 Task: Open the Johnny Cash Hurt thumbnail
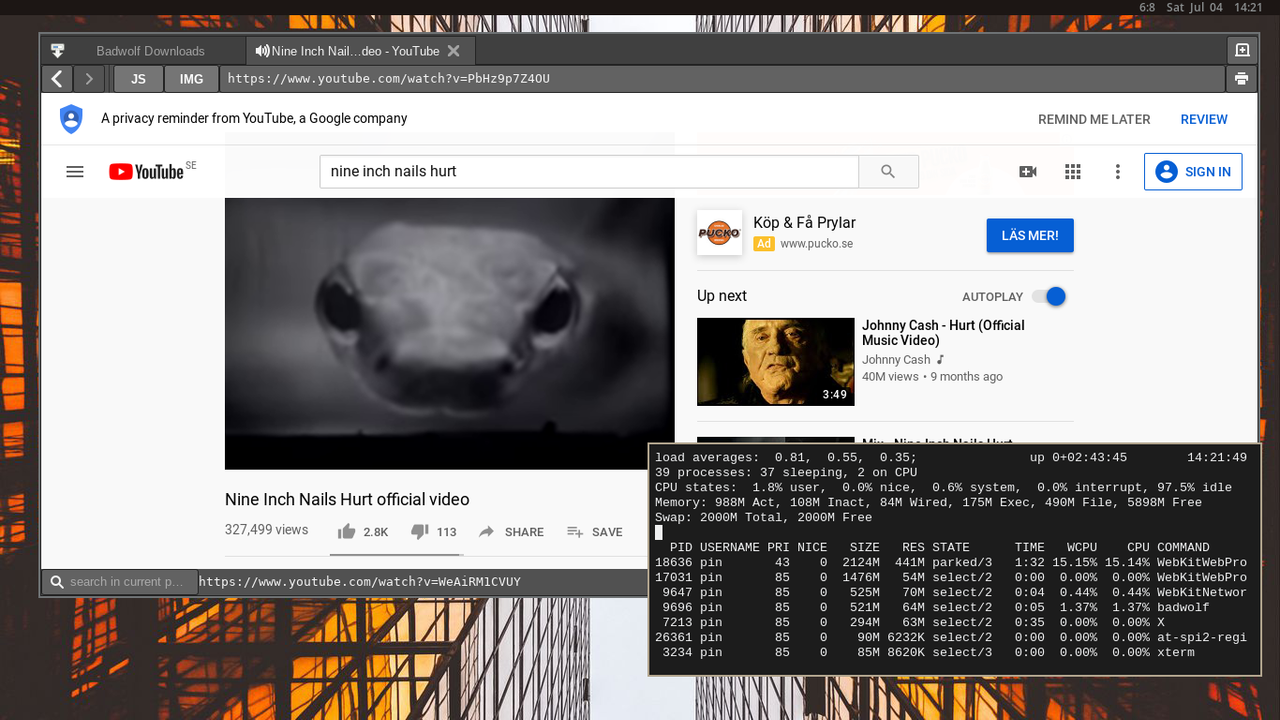pos(776,362)
